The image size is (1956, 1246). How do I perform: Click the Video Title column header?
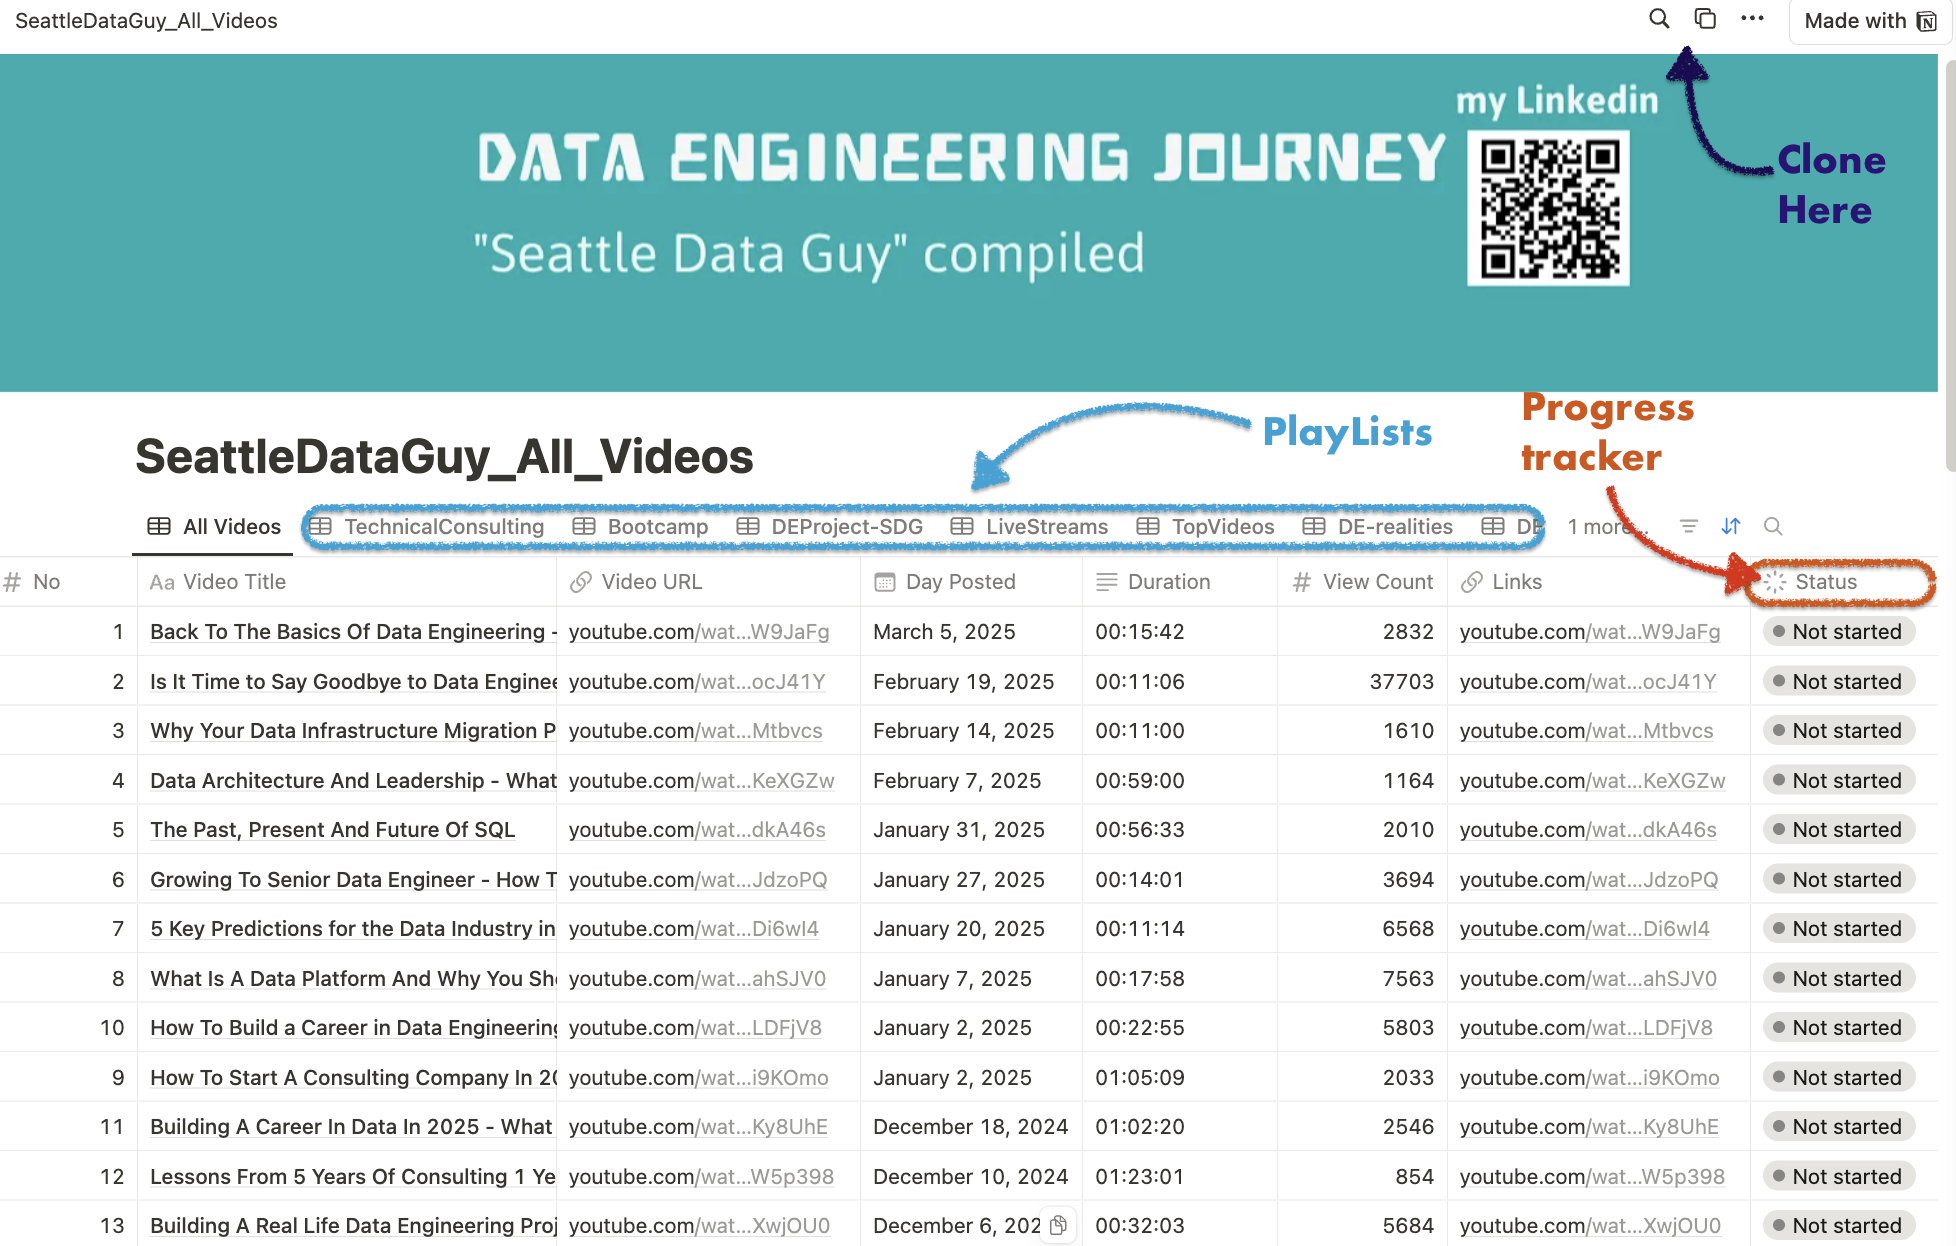(347, 582)
